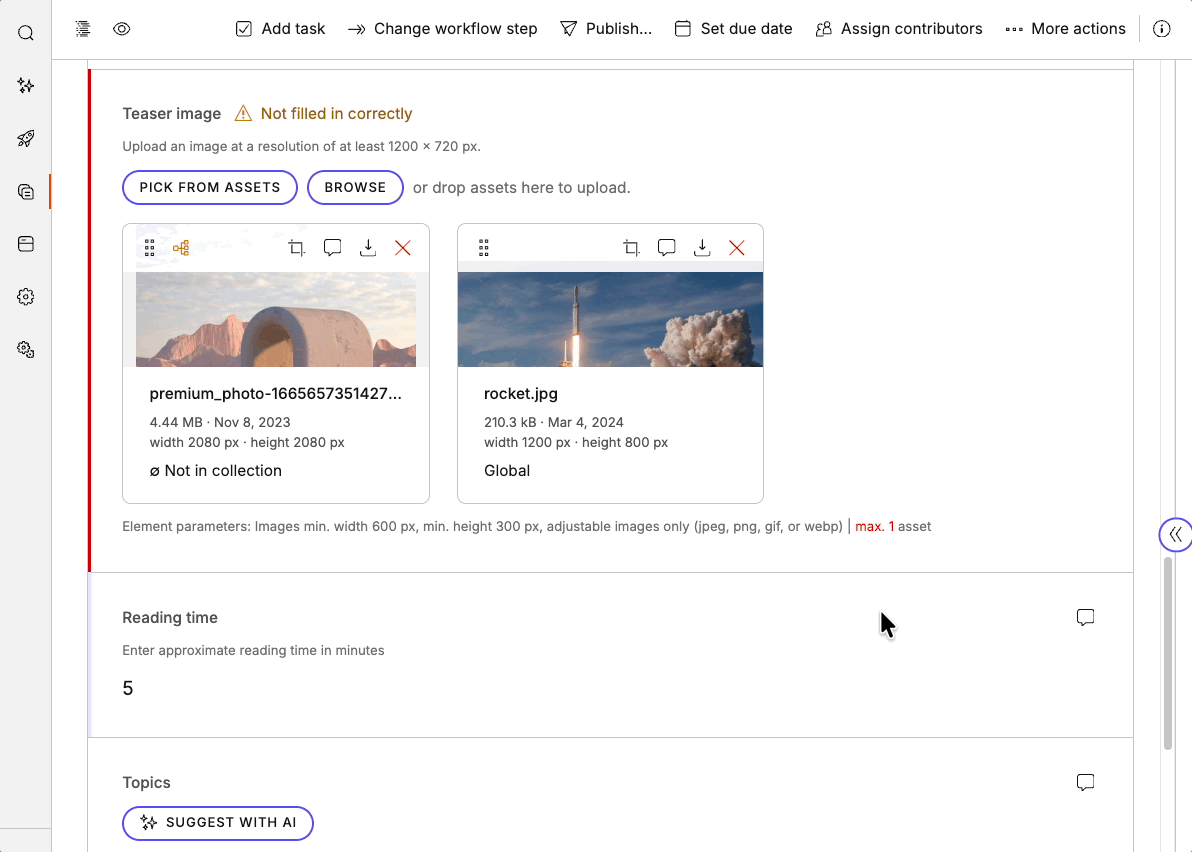This screenshot has width=1192, height=852.
Task: Toggle the preview eye icon in the toolbar
Action: coord(121,29)
